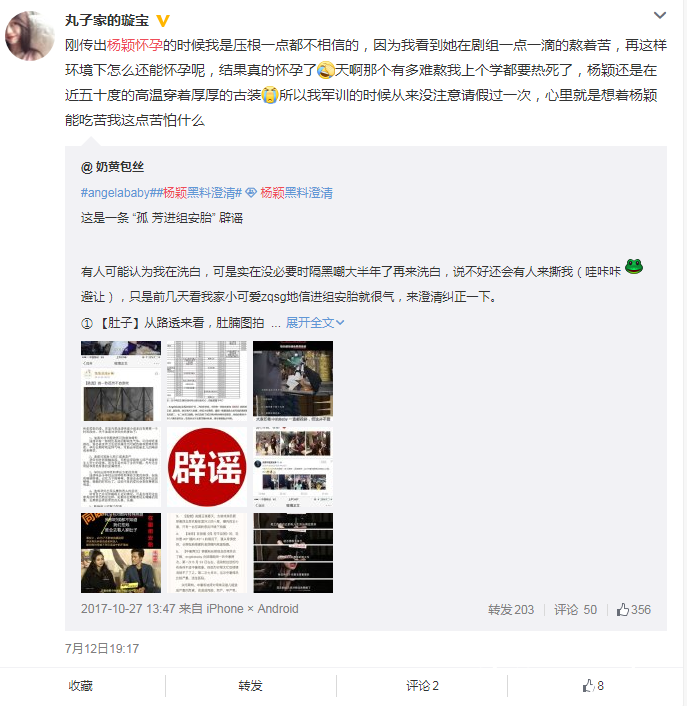687x706 pixels.
Task: Click the gold verified V badge
Action: (x=163, y=20)
